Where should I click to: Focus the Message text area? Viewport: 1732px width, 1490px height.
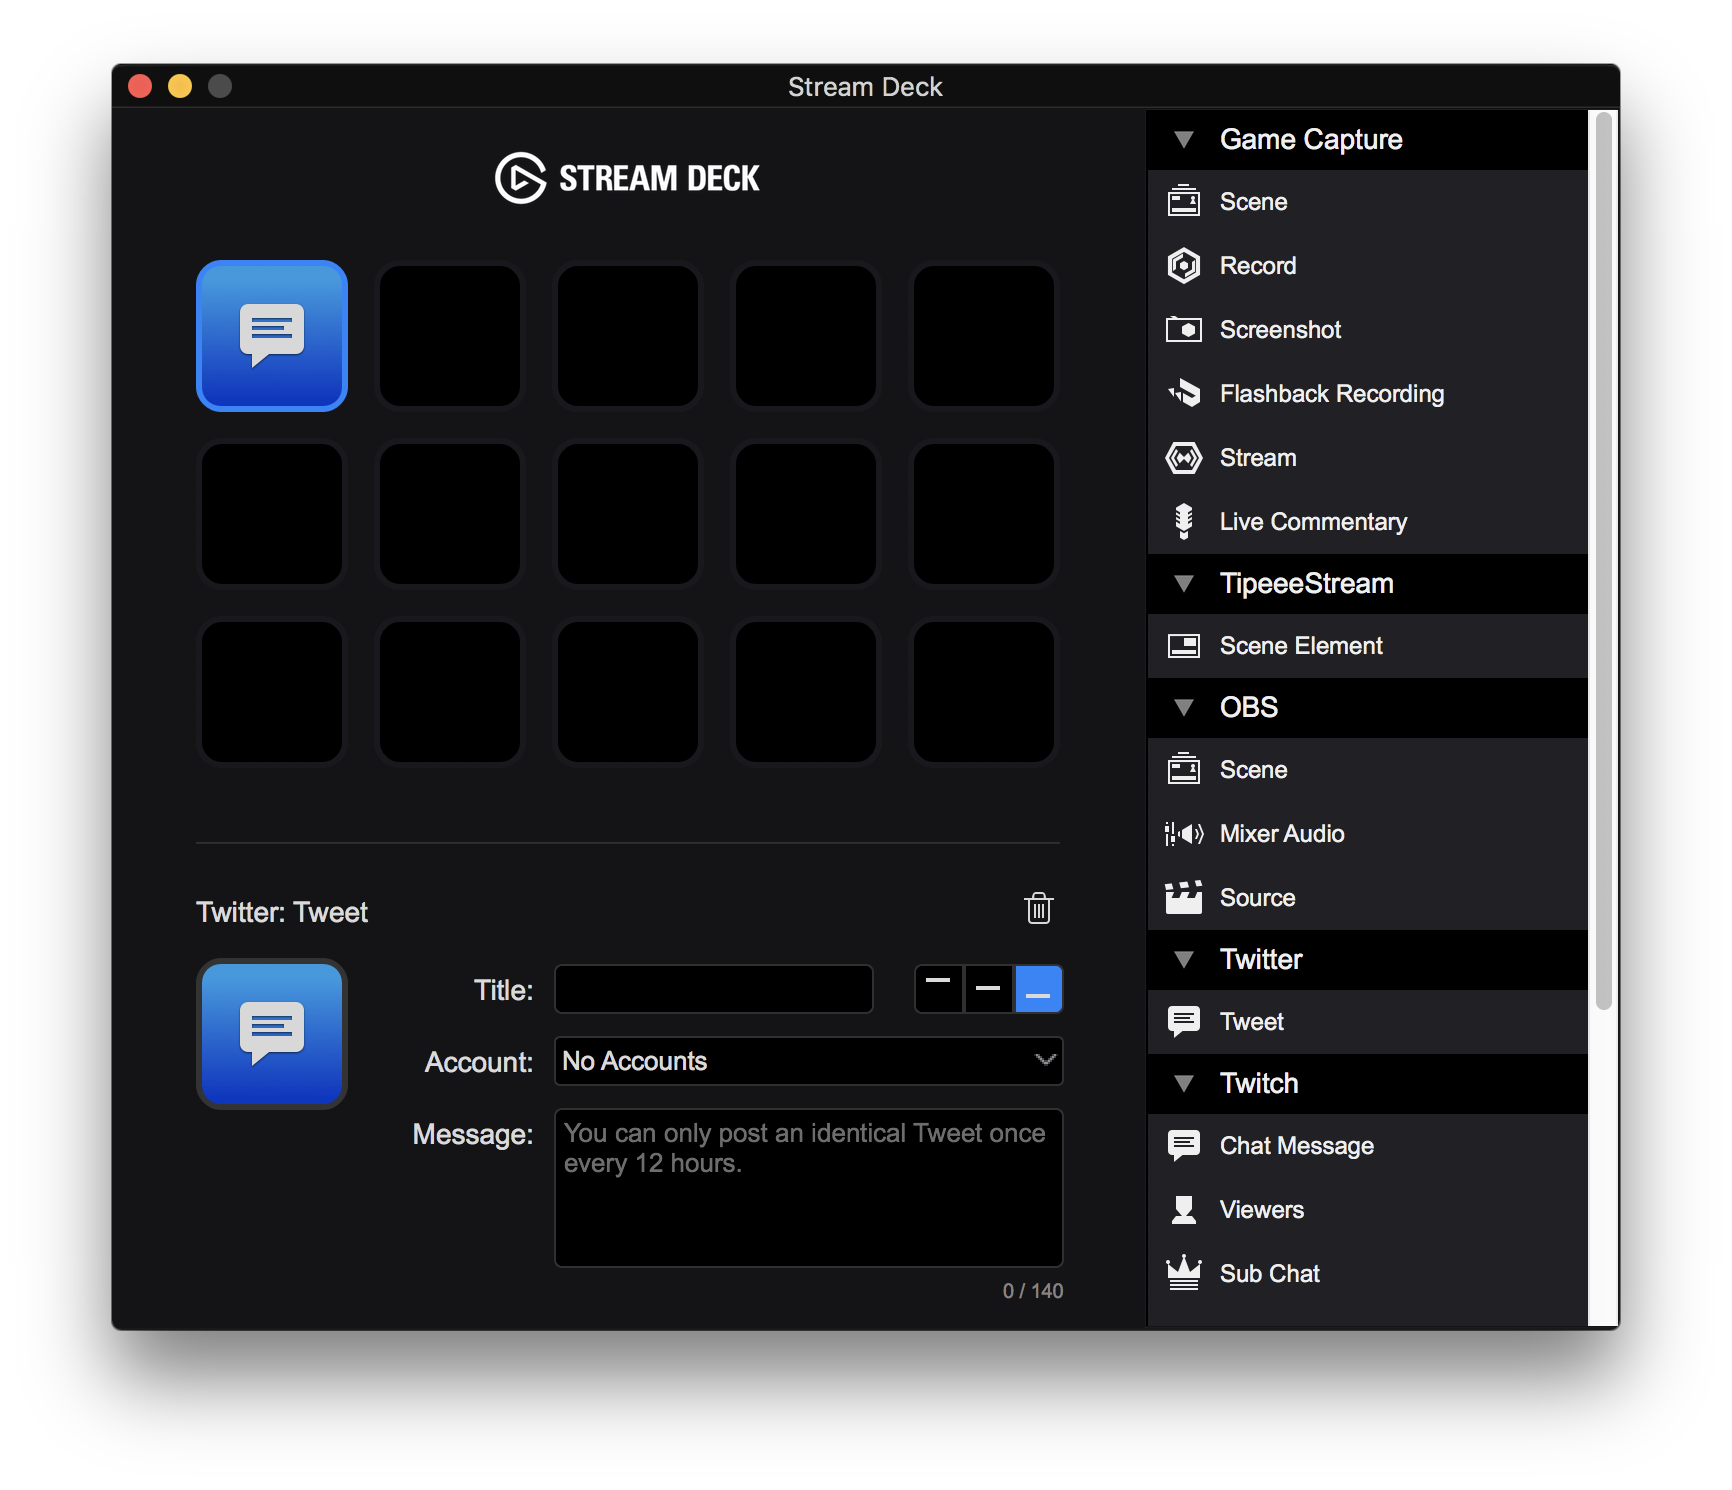(x=808, y=1188)
